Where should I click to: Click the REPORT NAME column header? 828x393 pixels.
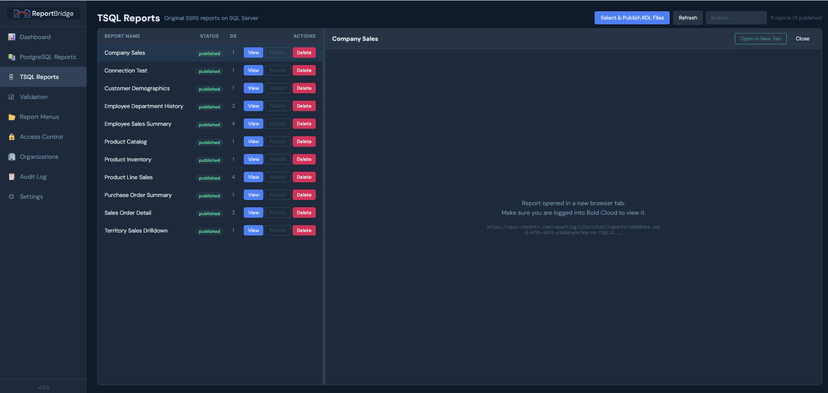[122, 36]
